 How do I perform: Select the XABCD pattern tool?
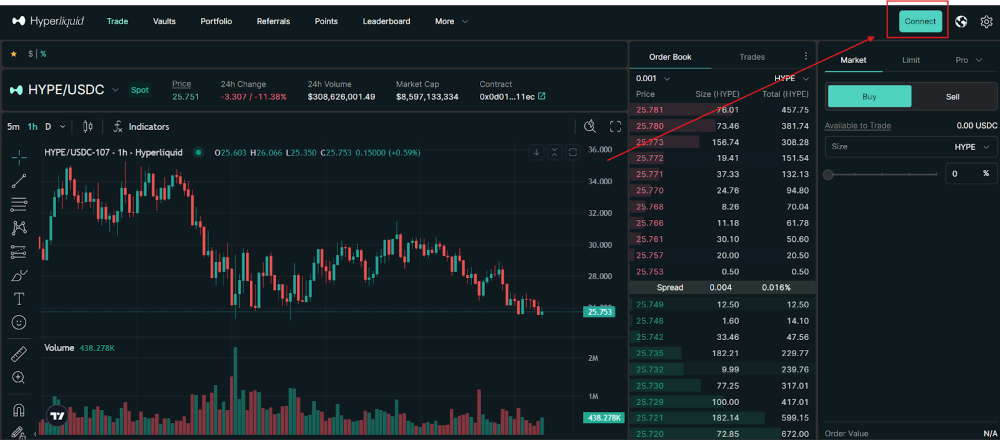coord(19,228)
